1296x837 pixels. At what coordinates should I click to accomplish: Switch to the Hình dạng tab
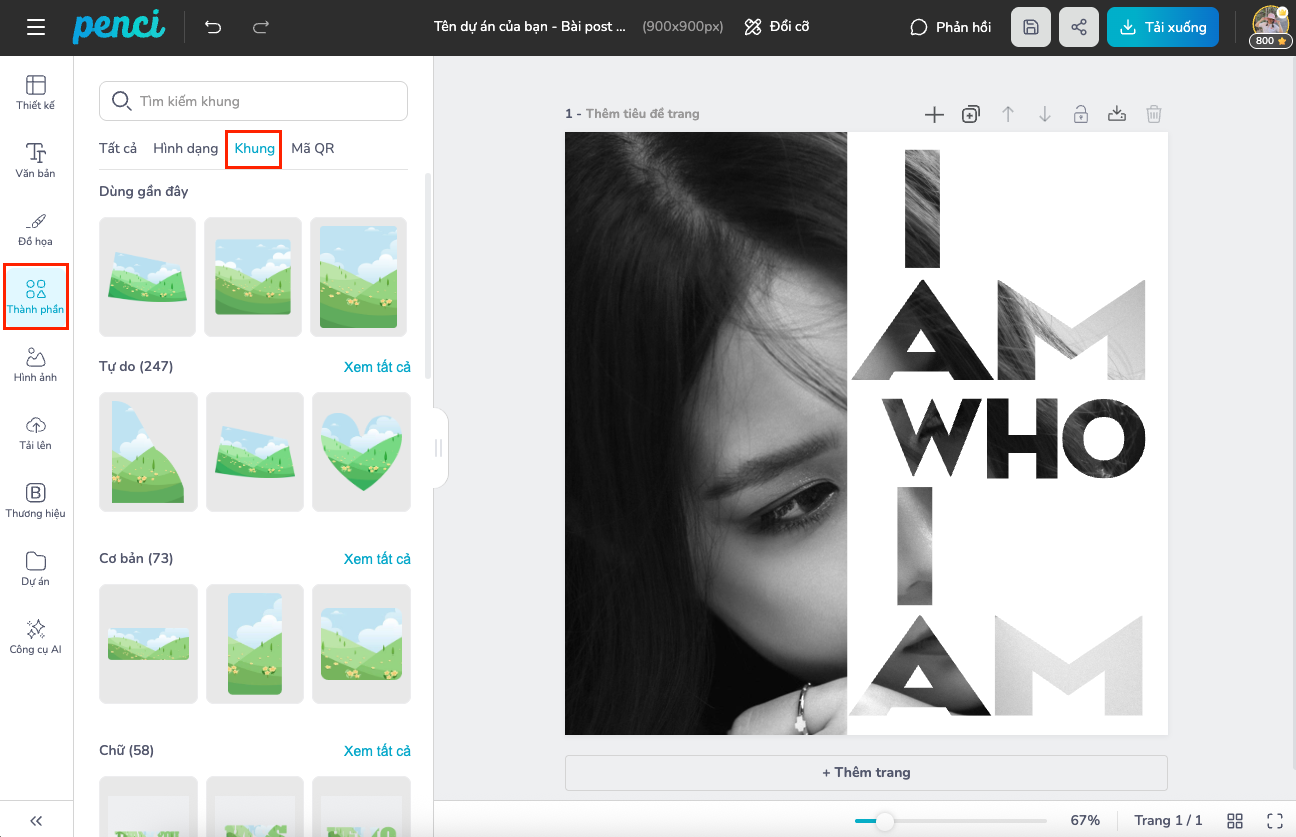point(185,148)
